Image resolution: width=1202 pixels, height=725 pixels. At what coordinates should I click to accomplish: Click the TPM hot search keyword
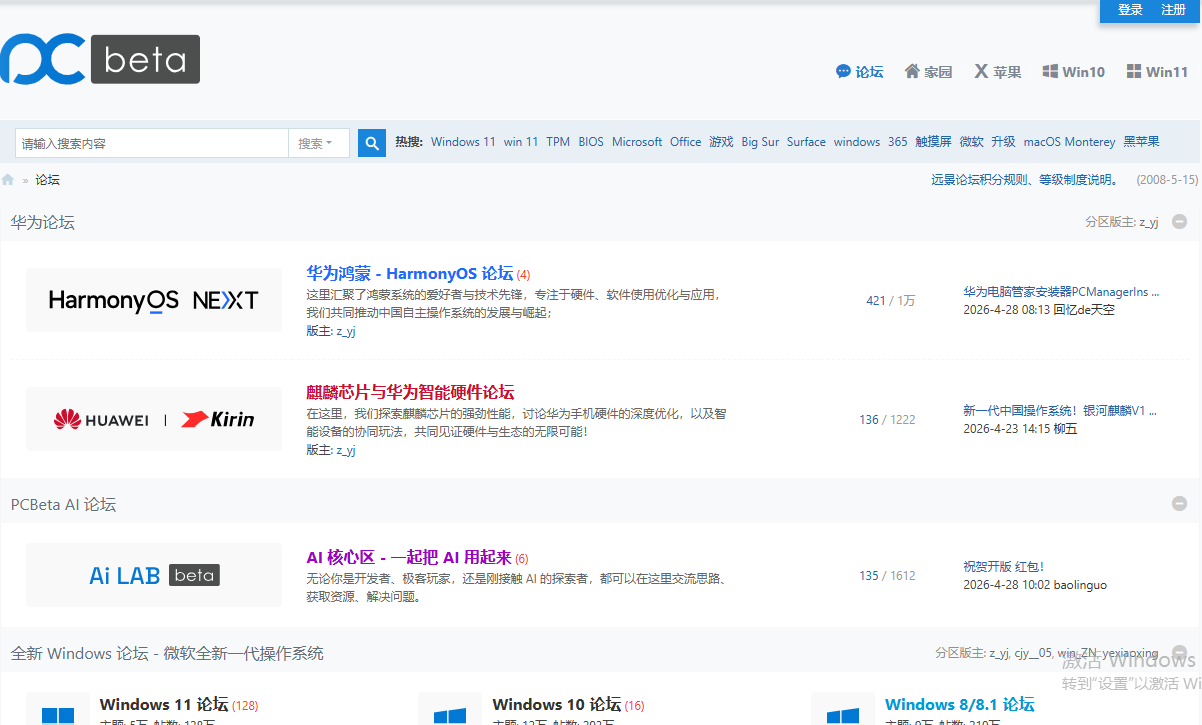tap(558, 142)
